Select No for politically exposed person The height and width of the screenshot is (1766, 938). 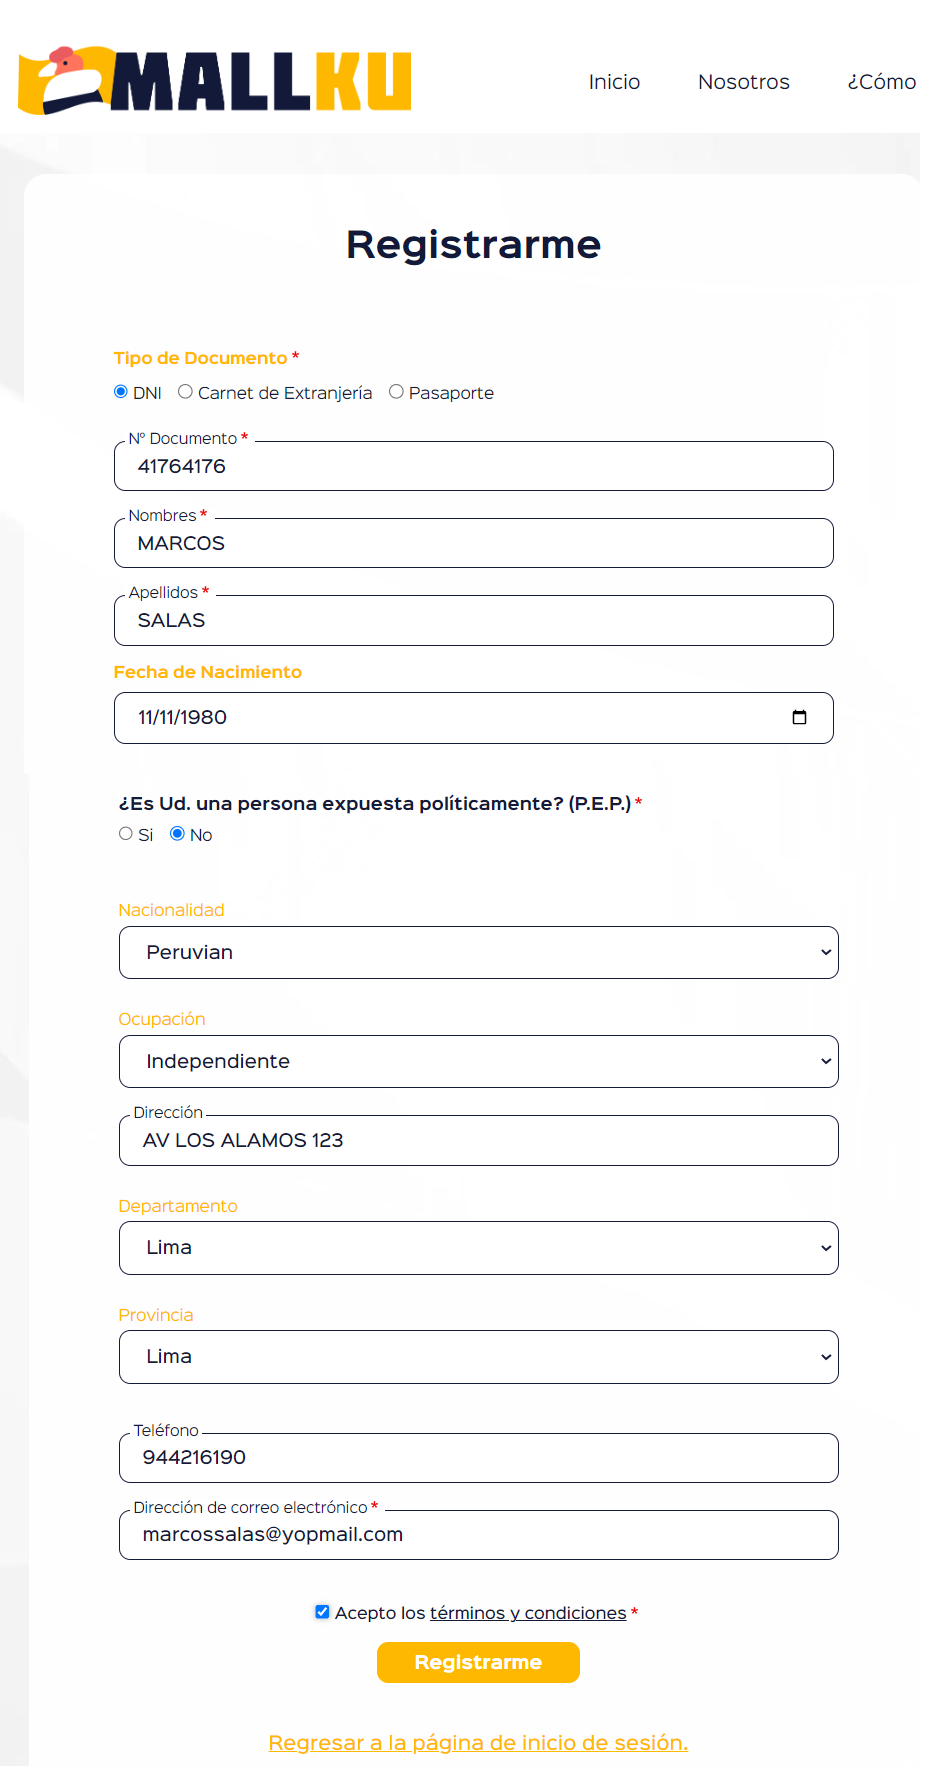[x=178, y=834]
